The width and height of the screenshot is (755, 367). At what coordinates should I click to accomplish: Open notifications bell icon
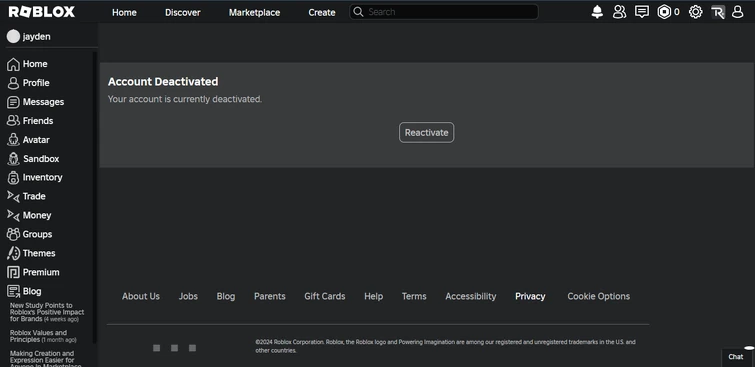(x=597, y=12)
